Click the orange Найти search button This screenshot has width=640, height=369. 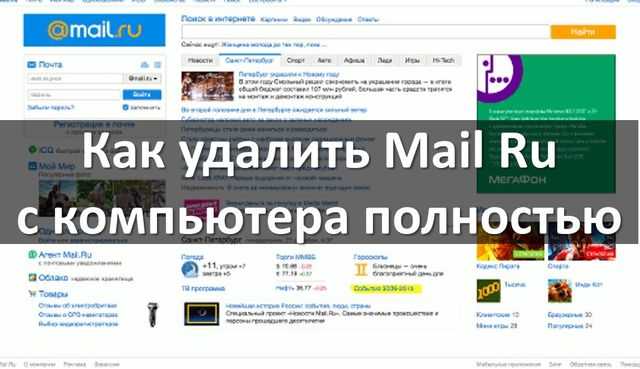coord(583,32)
